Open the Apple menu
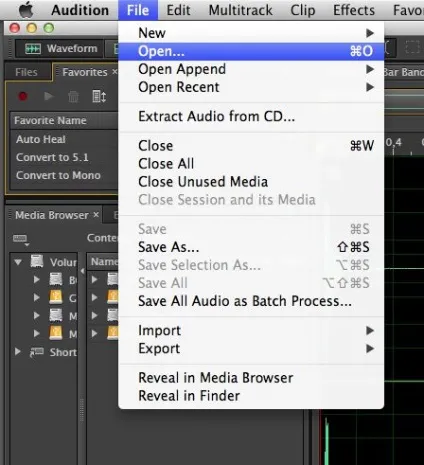This screenshot has width=424, height=465. tap(26, 10)
